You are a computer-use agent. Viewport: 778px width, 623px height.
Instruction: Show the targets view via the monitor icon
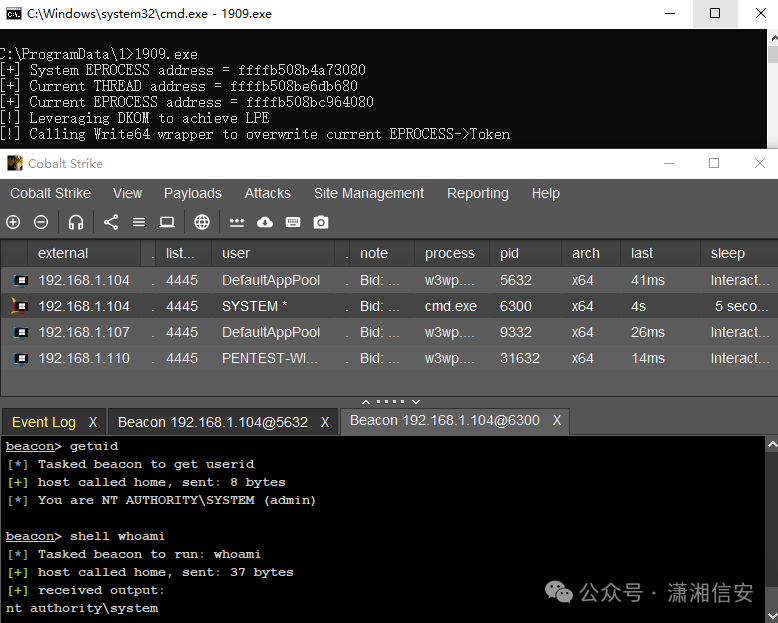(x=167, y=222)
